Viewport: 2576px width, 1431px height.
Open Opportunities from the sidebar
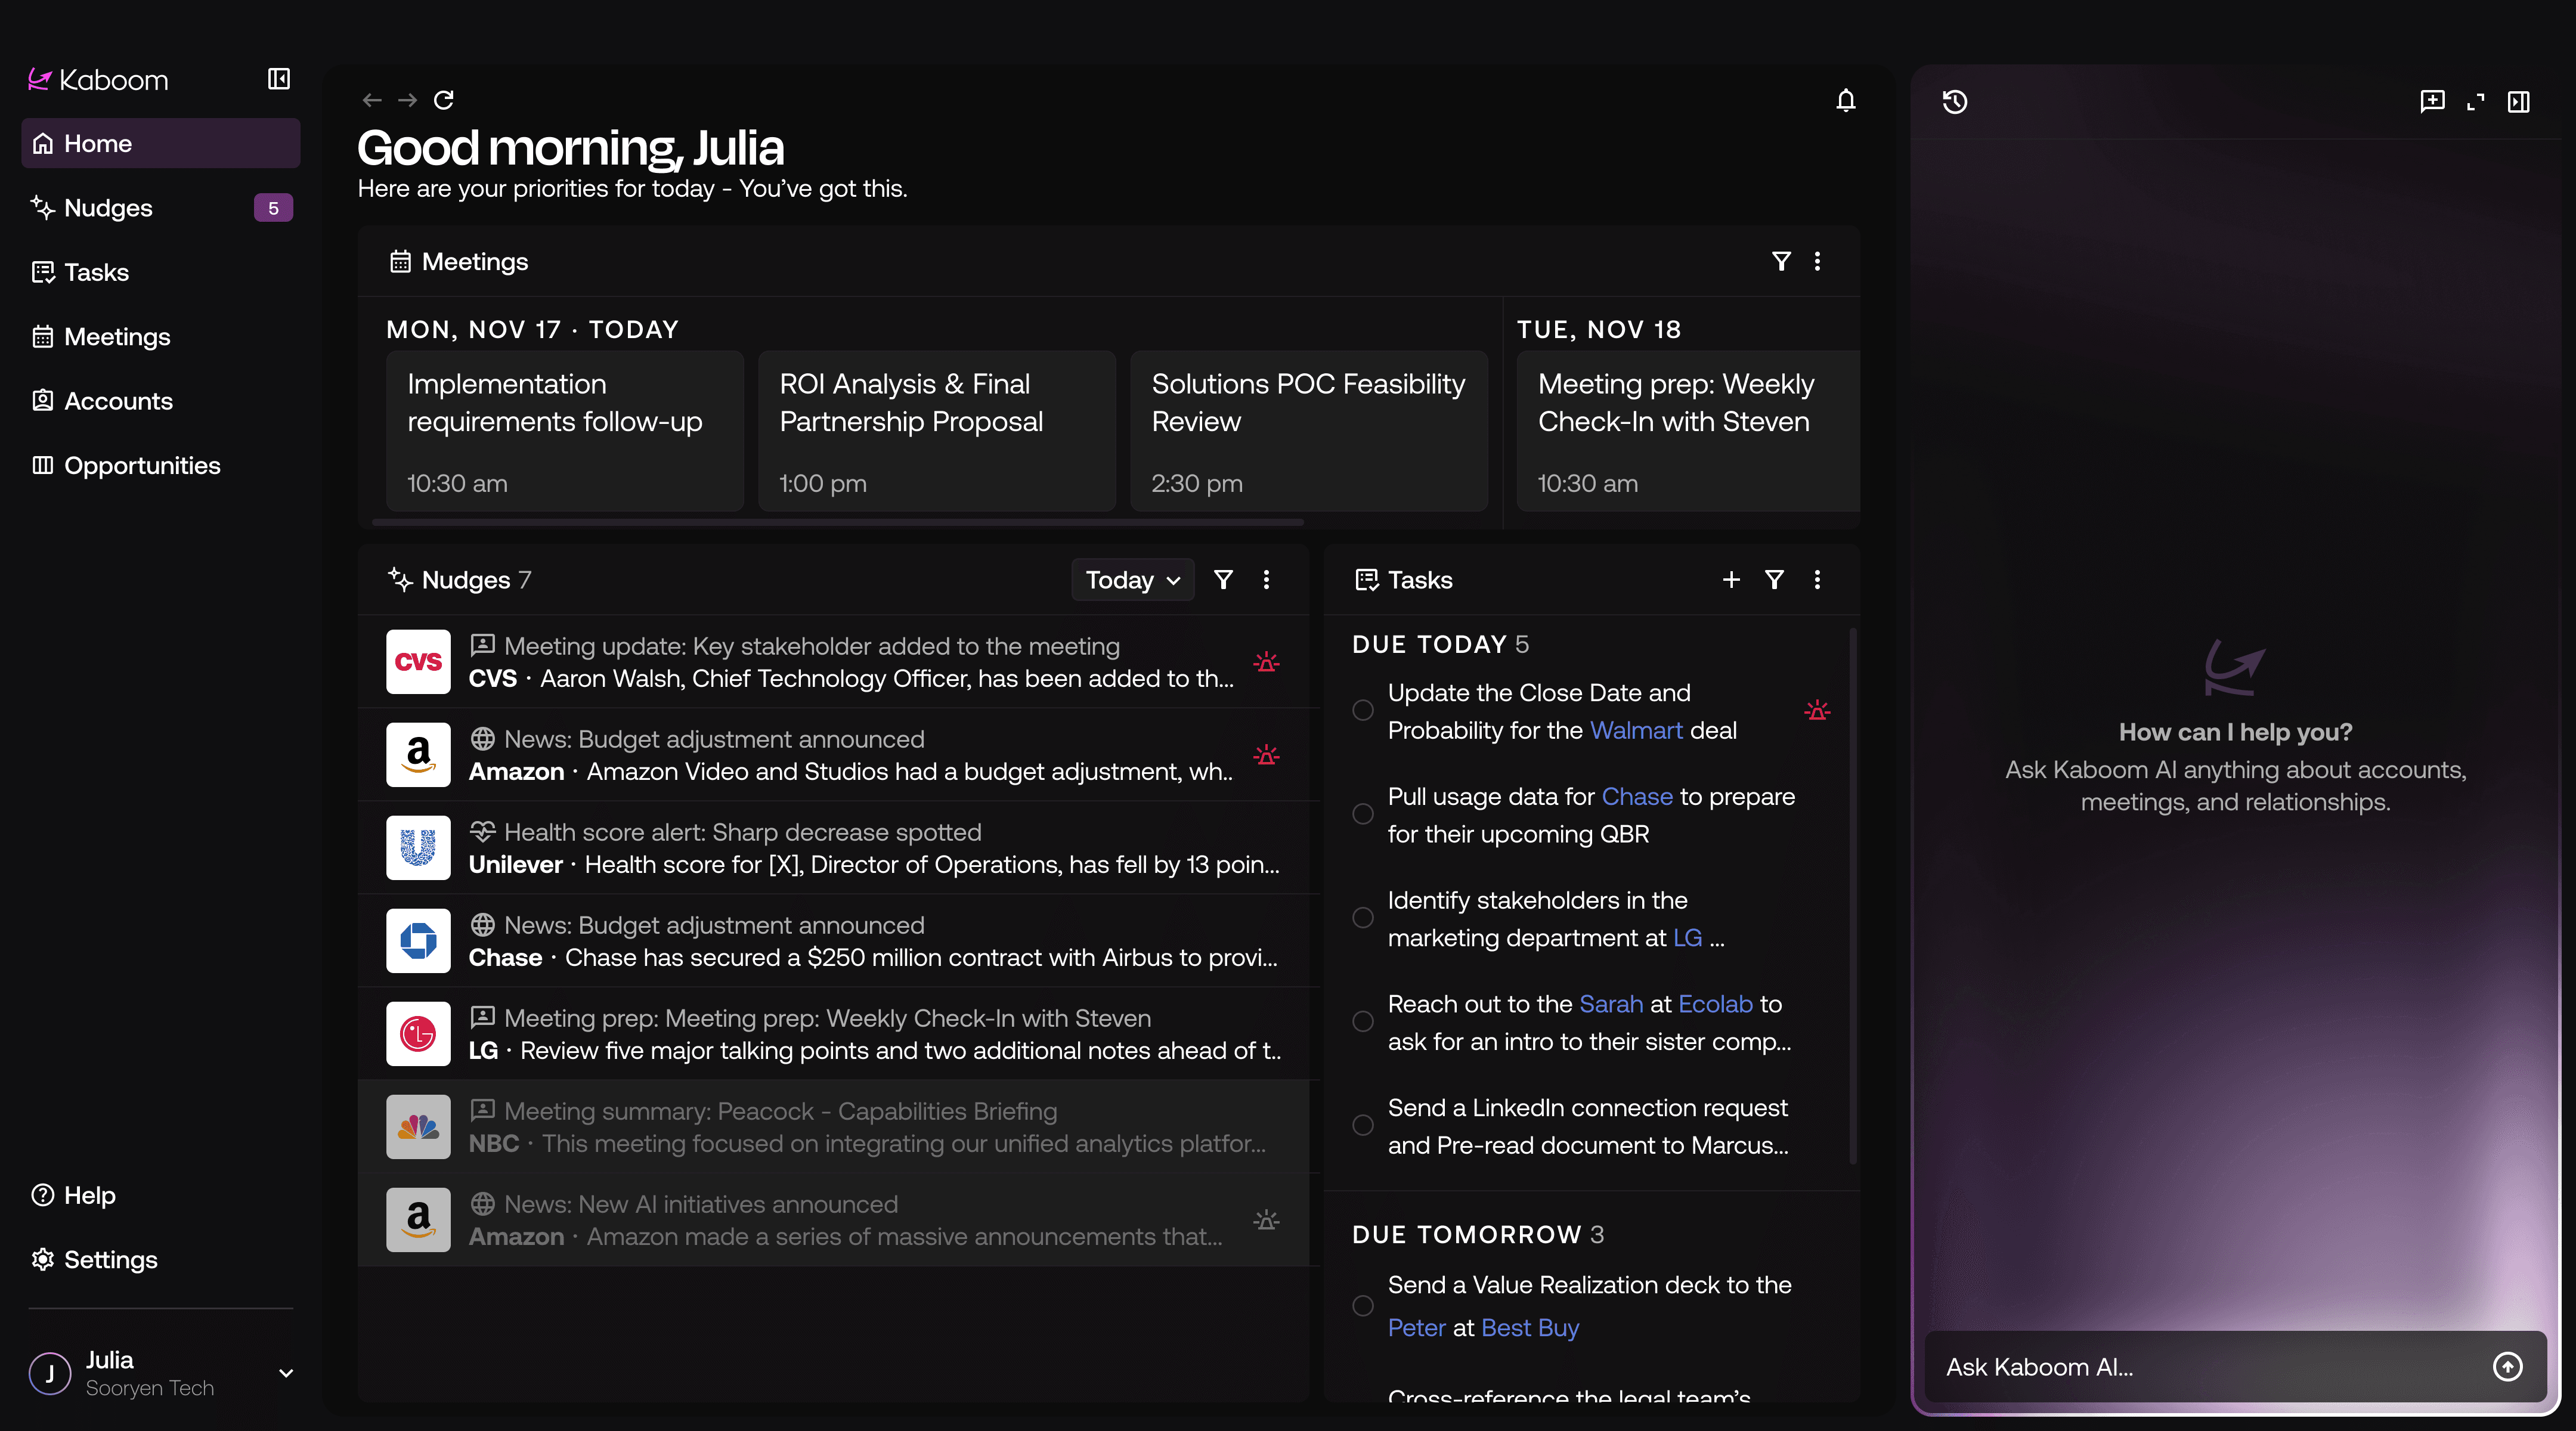tap(142, 465)
